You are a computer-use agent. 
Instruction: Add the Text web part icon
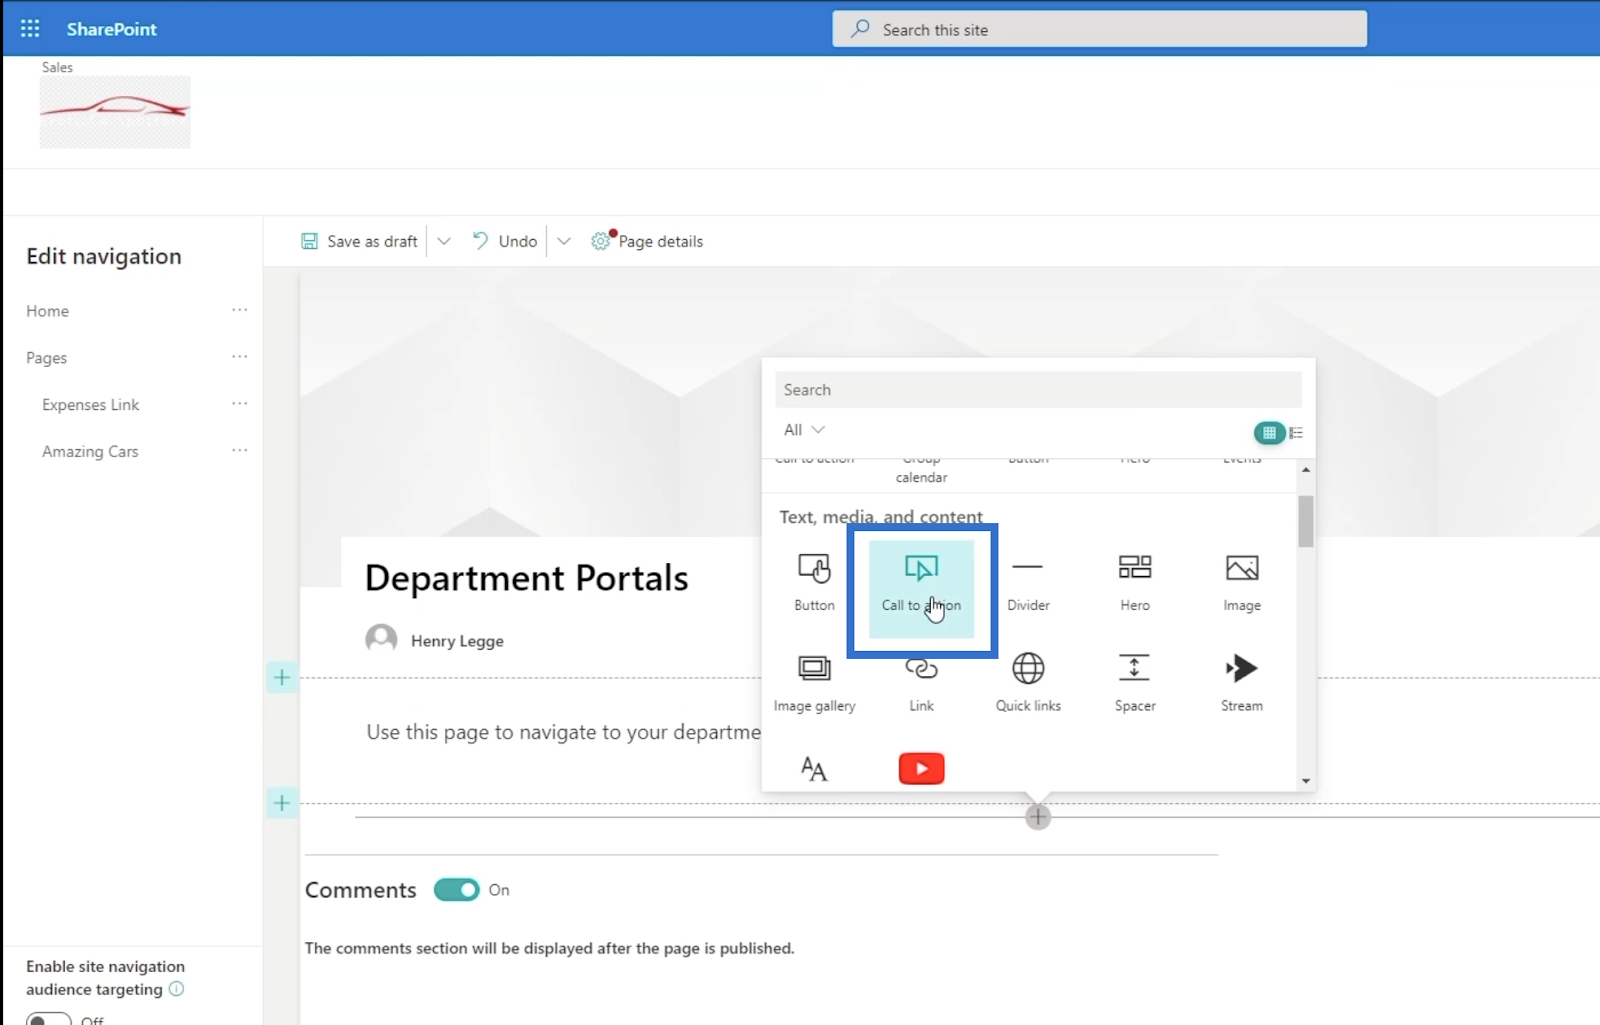[814, 769]
